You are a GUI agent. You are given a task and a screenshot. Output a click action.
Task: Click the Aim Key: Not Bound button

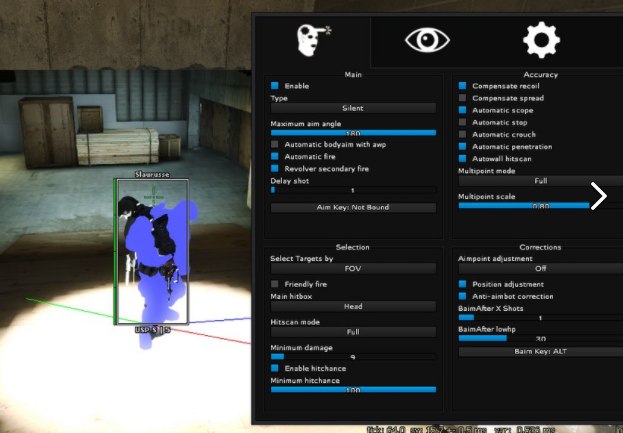tap(353, 207)
